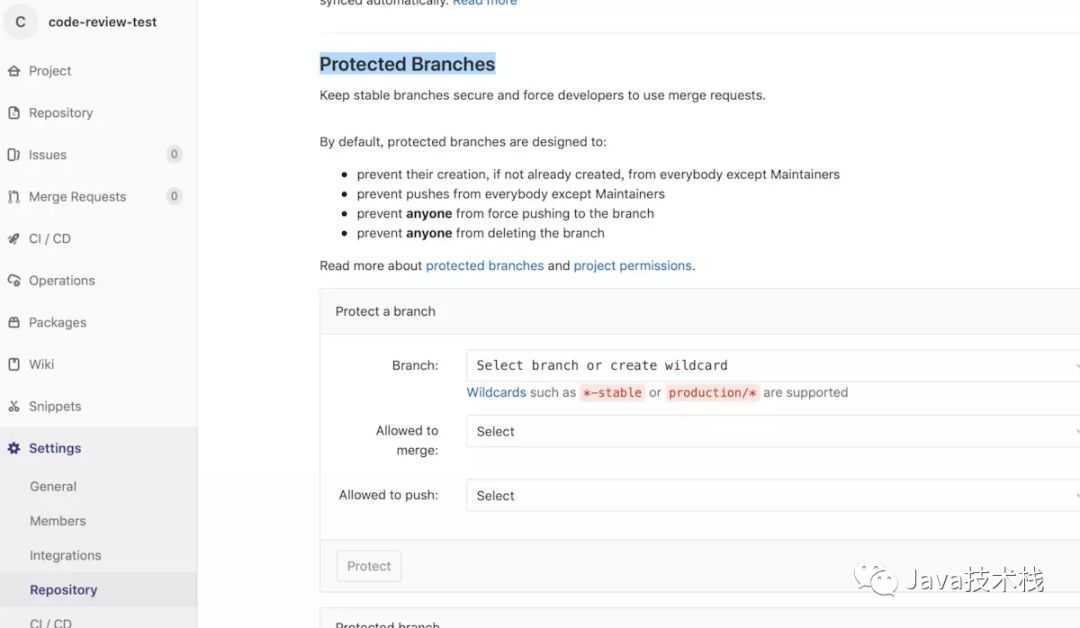Click the Project home icon in sidebar
Viewport: 1080px width, 628px height.
click(14, 71)
